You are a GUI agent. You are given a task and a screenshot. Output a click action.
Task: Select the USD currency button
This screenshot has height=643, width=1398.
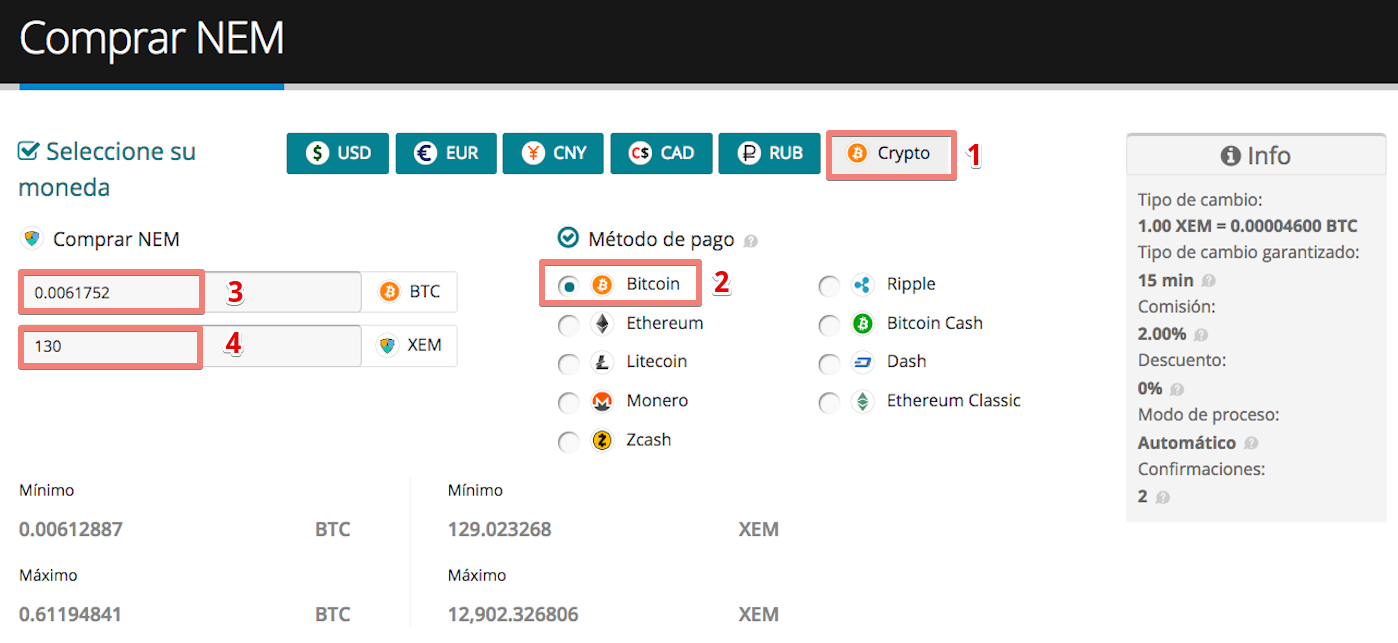337,153
